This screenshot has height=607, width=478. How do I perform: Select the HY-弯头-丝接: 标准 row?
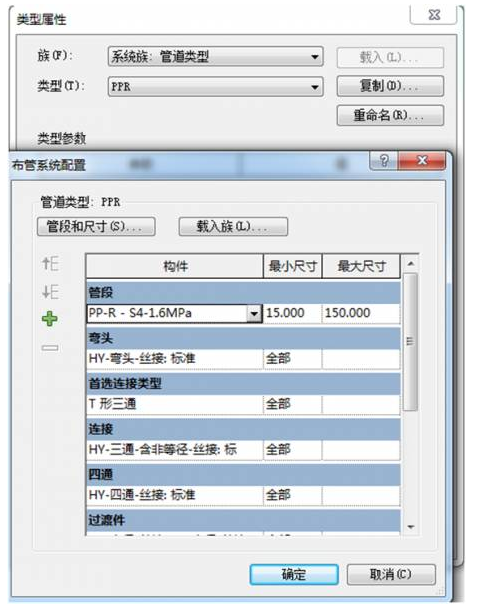point(175,359)
